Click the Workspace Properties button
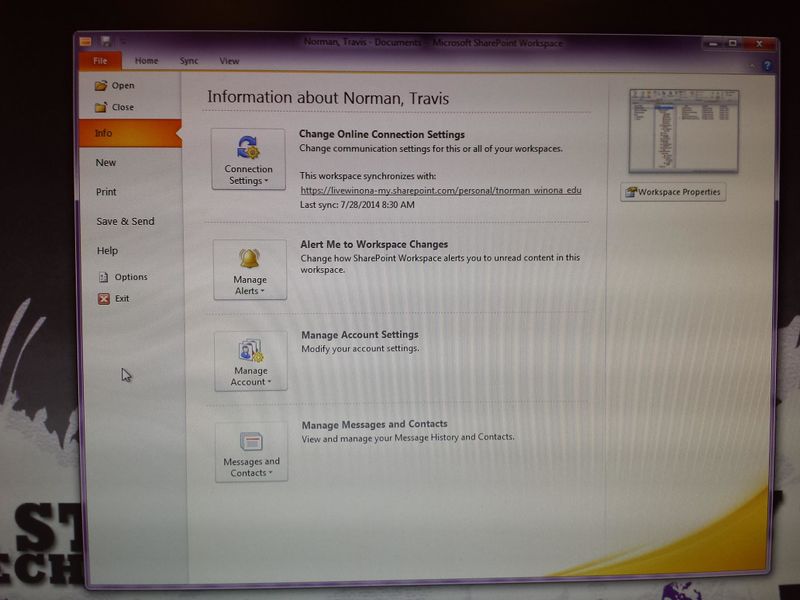The height and width of the screenshot is (600, 800). coord(673,192)
